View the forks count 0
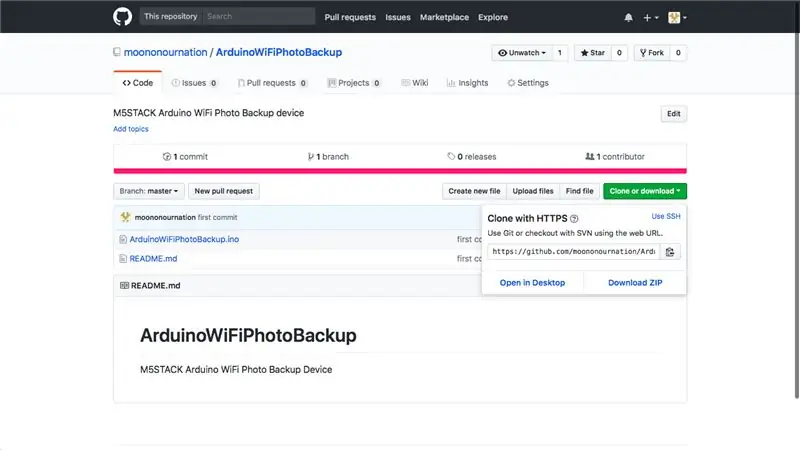The height and width of the screenshot is (450, 800). click(x=678, y=53)
